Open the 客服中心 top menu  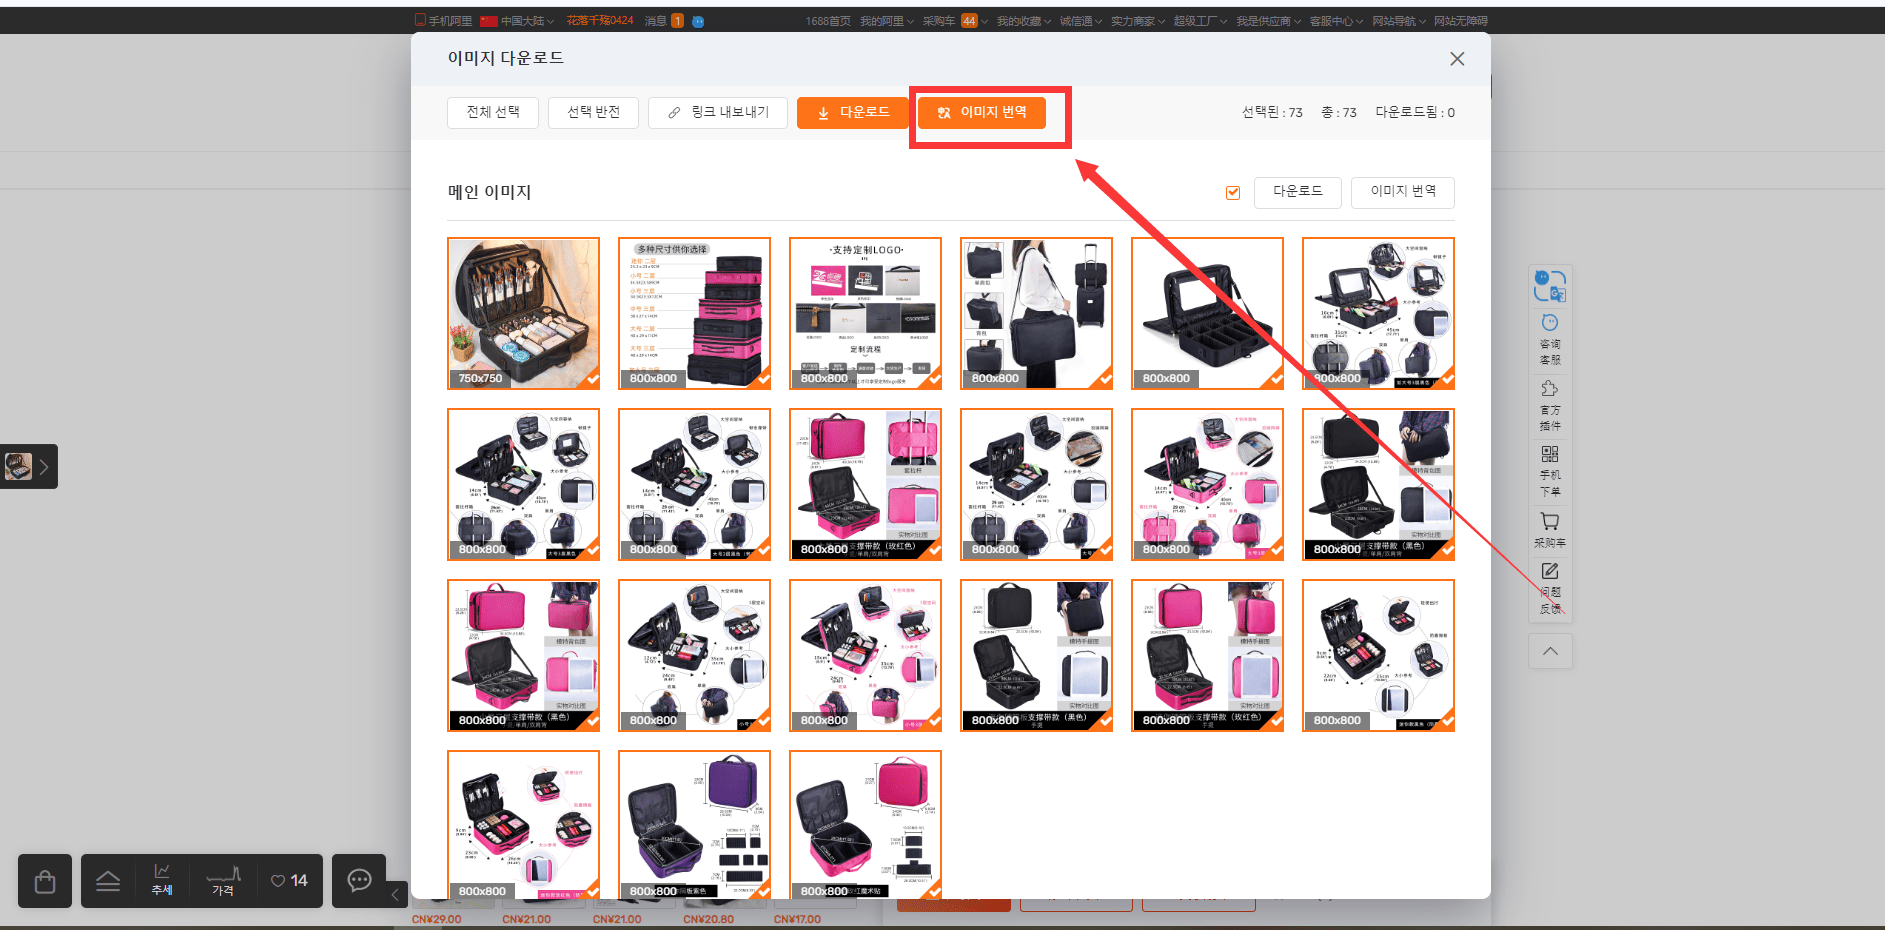(x=1336, y=21)
